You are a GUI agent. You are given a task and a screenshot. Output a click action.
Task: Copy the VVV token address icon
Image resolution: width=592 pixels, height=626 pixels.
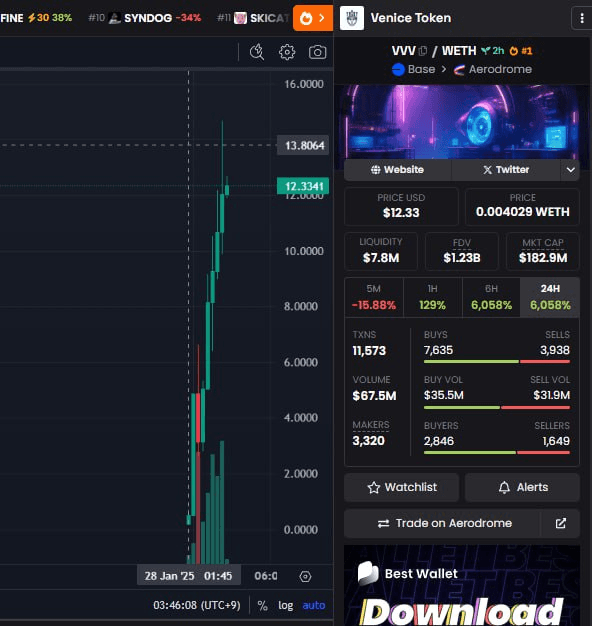click(x=423, y=51)
